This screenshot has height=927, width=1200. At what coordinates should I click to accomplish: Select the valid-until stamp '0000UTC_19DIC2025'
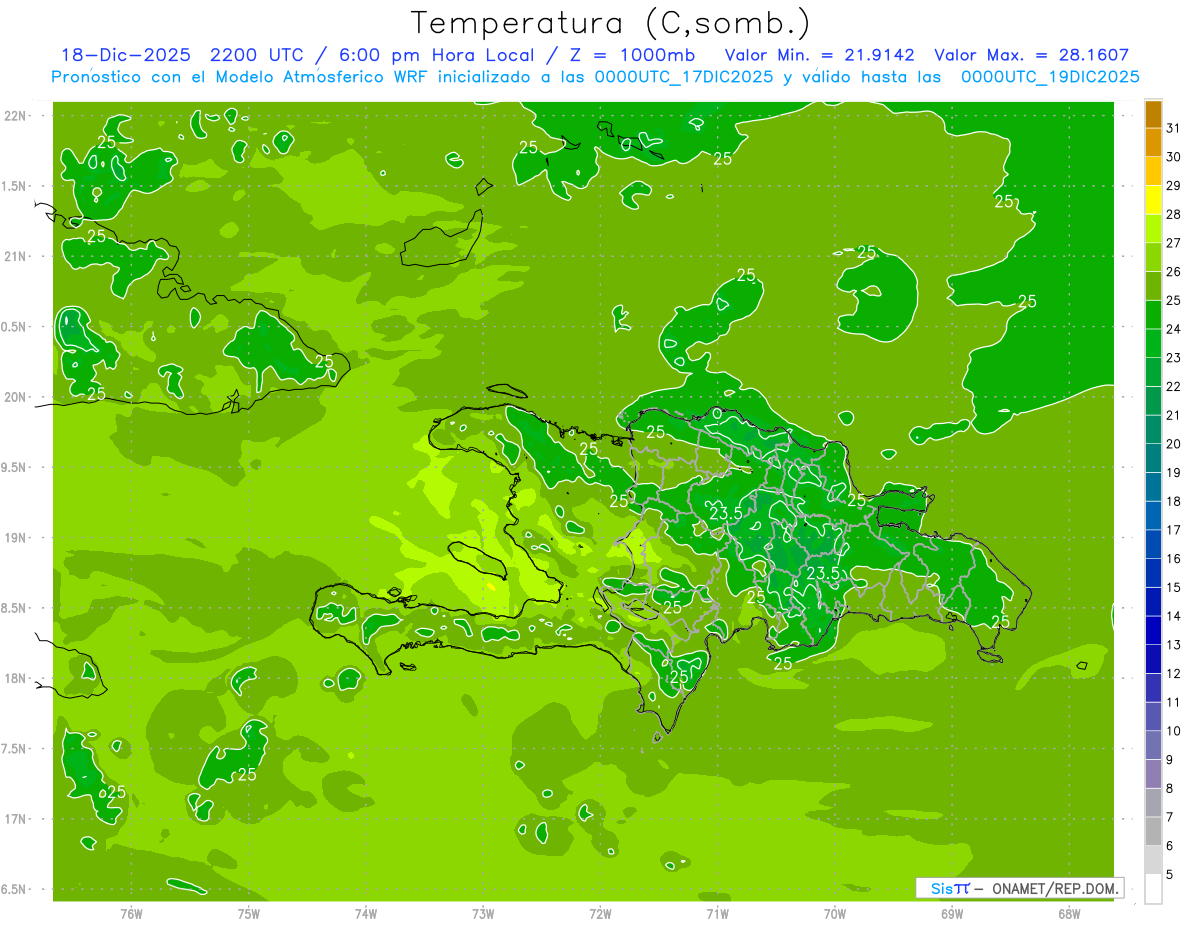pos(1050,77)
